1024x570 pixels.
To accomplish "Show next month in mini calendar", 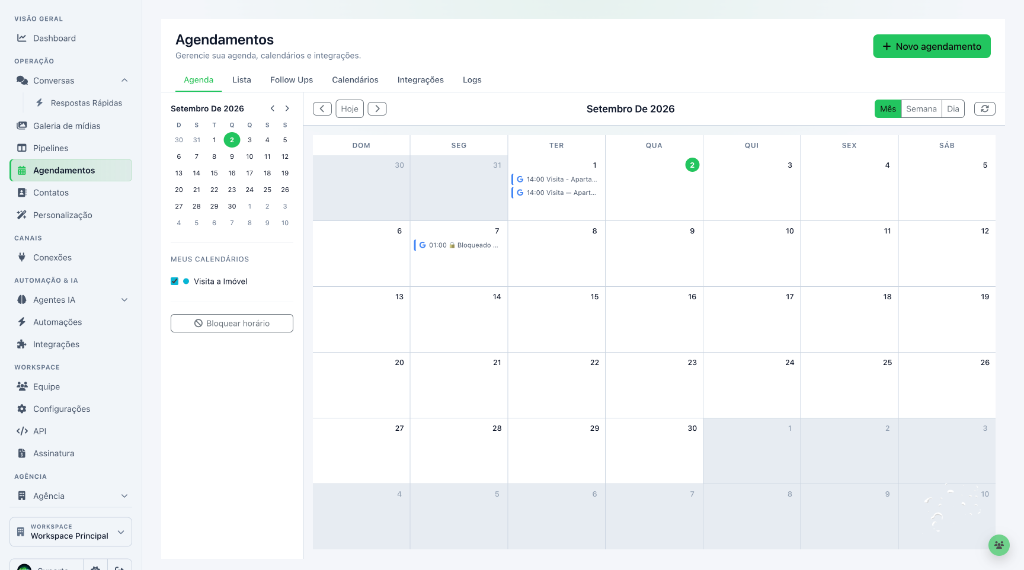I will (x=287, y=108).
